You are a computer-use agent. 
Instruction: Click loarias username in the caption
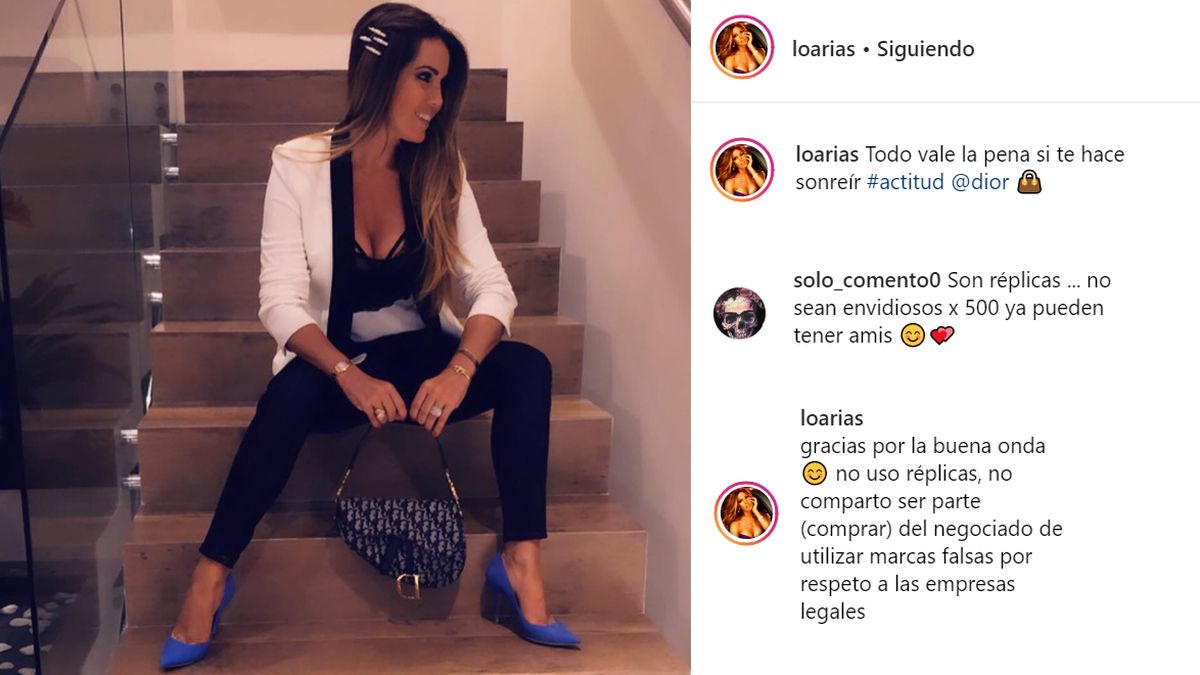(827, 155)
